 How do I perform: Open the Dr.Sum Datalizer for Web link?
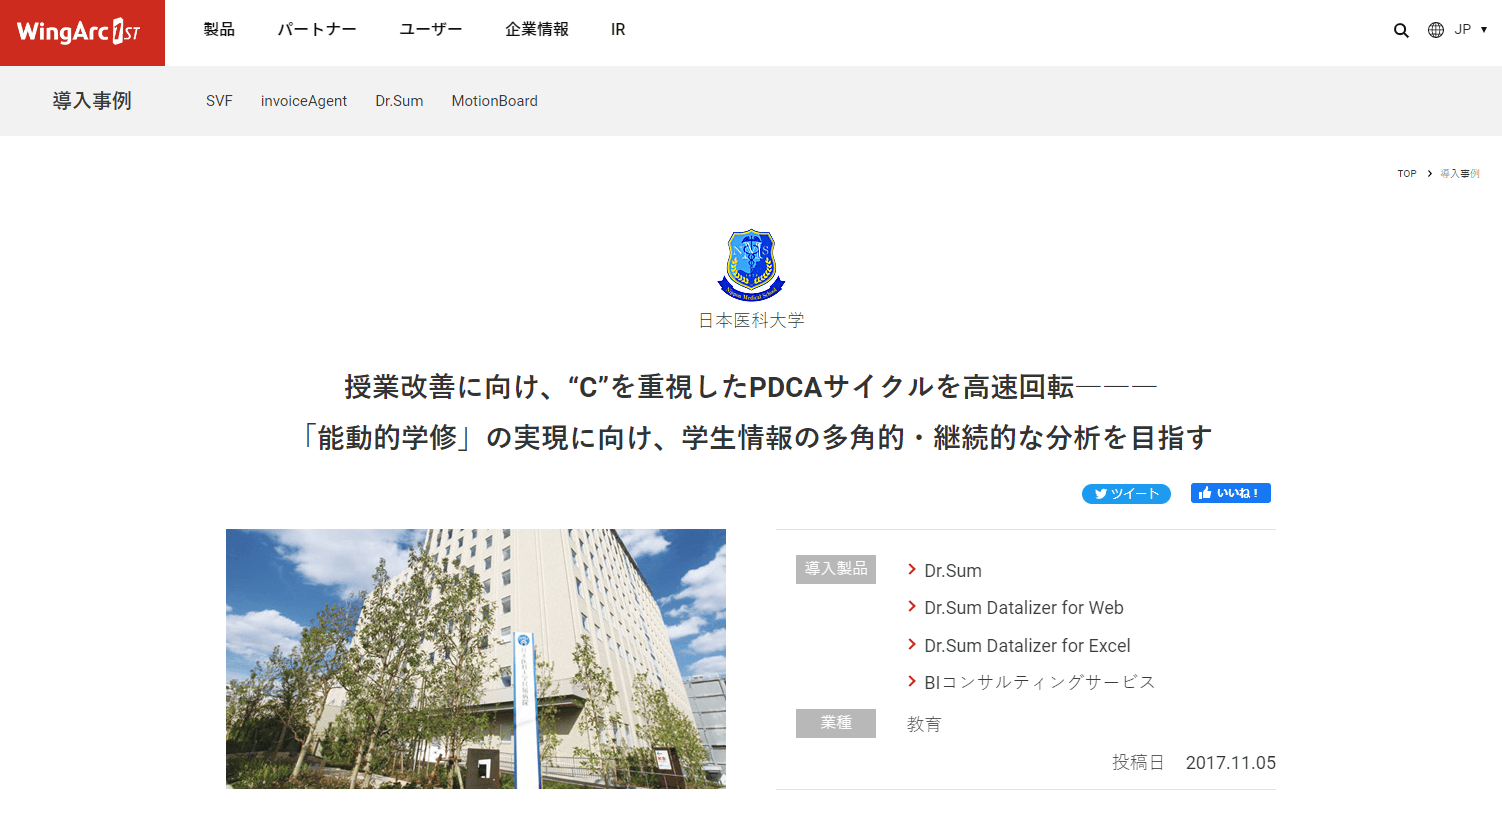1023,608
